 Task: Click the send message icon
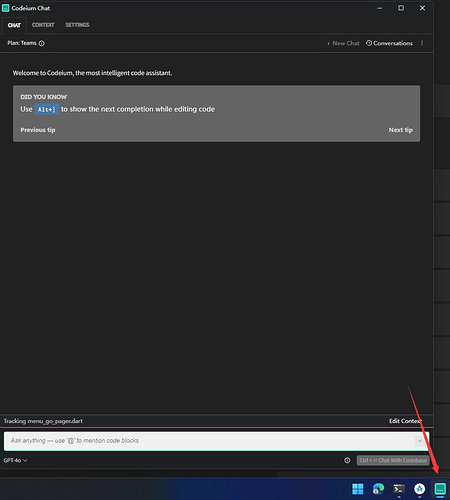point(420,441)
